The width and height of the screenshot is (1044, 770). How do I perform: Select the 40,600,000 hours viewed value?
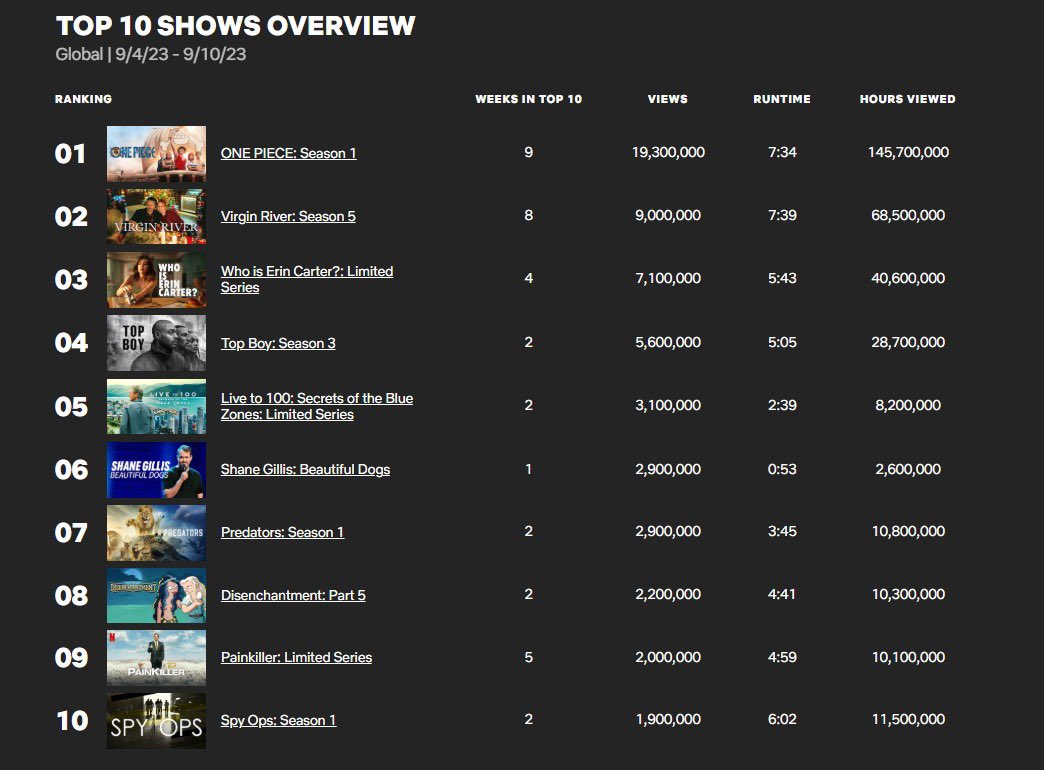(x=908, y=278)
